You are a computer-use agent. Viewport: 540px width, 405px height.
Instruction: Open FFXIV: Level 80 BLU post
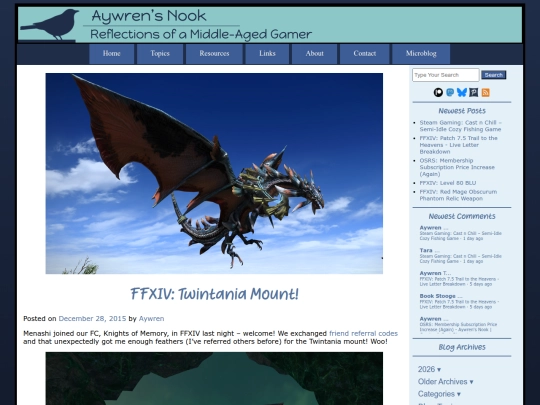[x=448, y=183]
